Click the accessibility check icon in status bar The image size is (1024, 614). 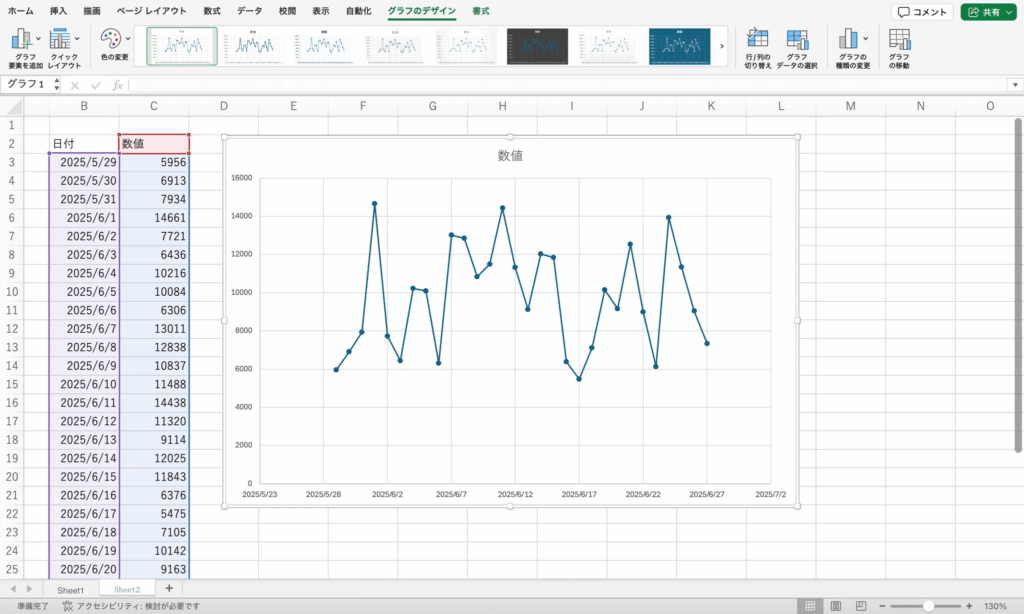pyautogui.click(x=67, y=606)
